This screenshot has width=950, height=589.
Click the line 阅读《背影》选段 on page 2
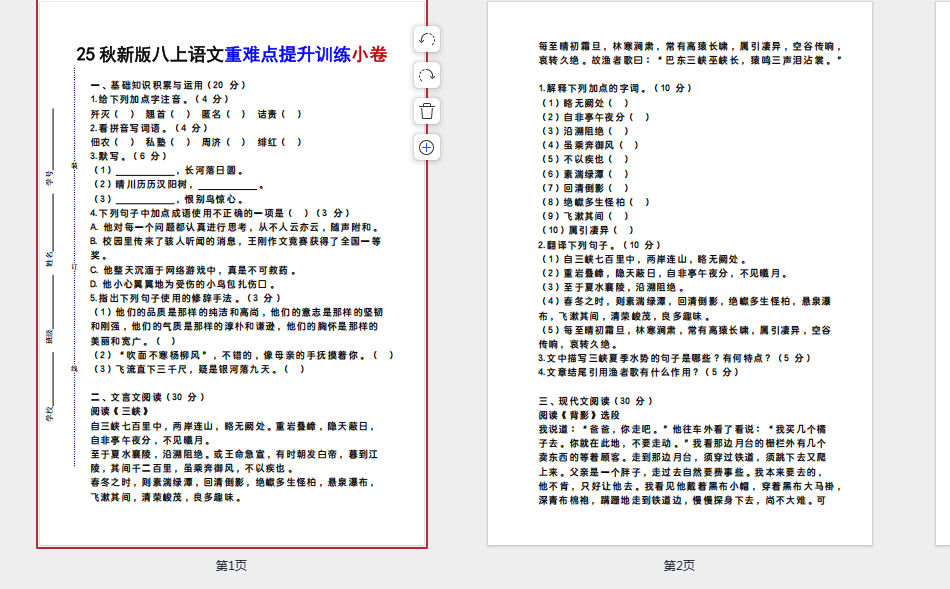579,415
